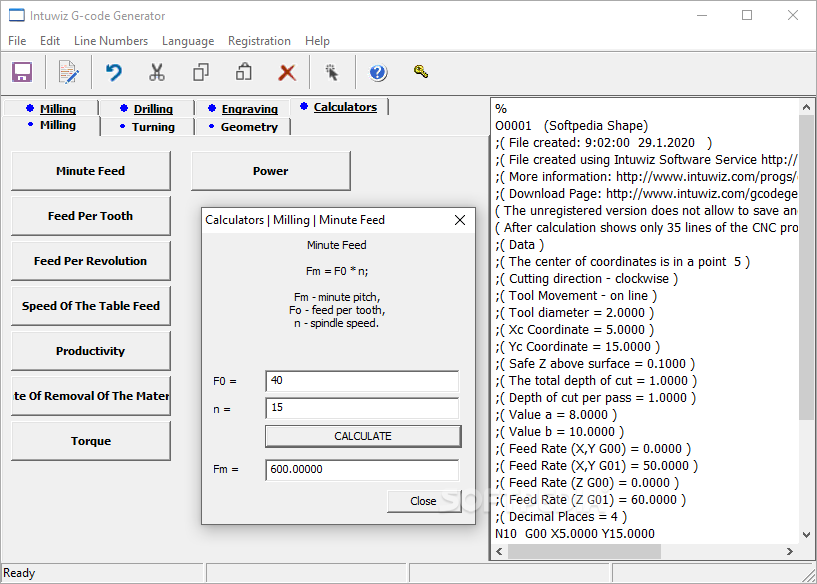Open the Language menu
This screenshot has width=817, height=584.
pyautogui.click(x=188, y=41)
